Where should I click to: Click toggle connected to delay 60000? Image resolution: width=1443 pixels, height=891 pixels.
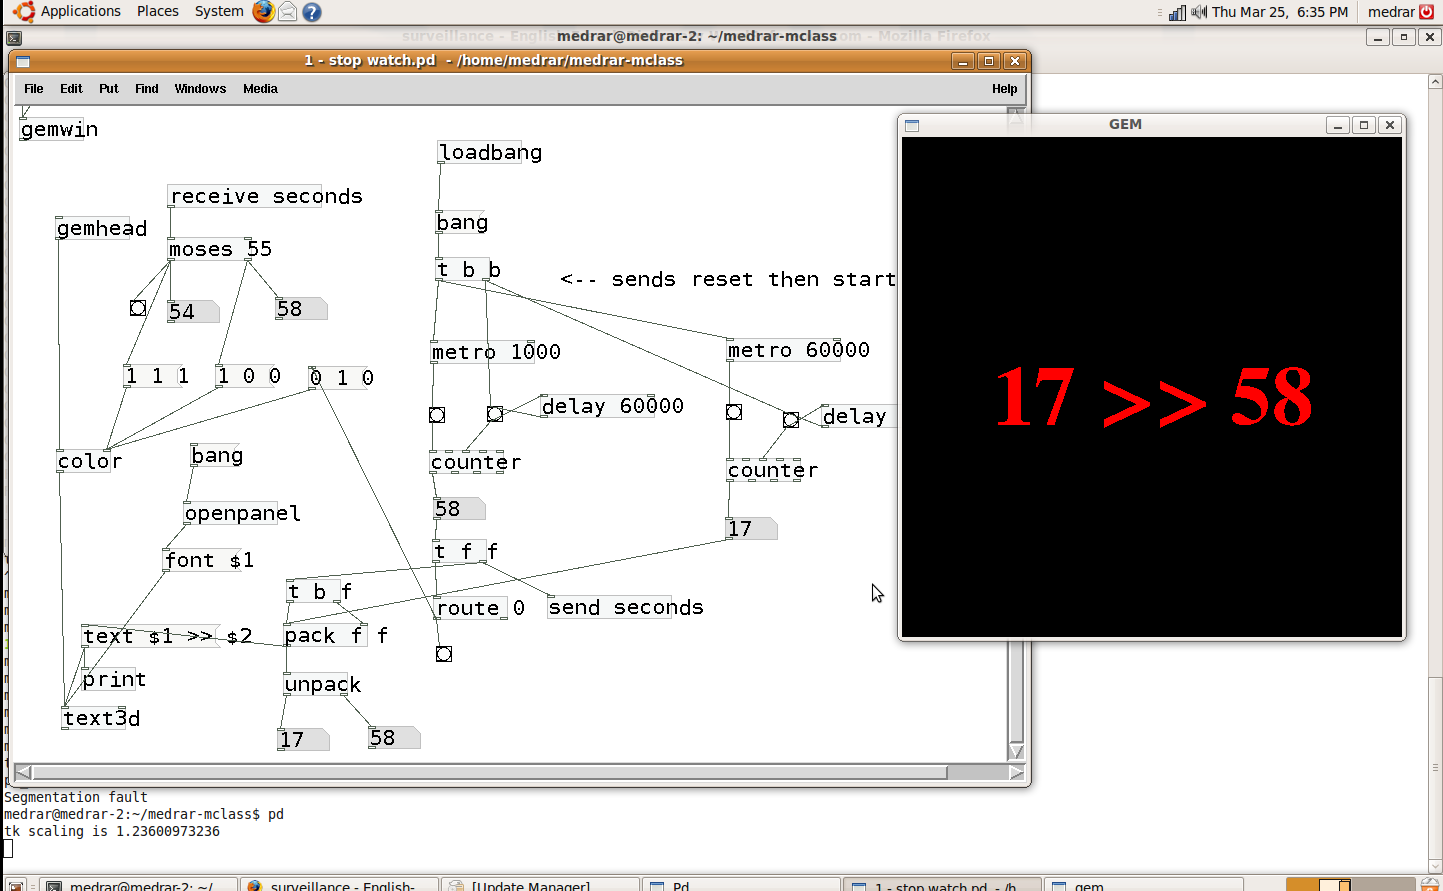tap(495, 414)
